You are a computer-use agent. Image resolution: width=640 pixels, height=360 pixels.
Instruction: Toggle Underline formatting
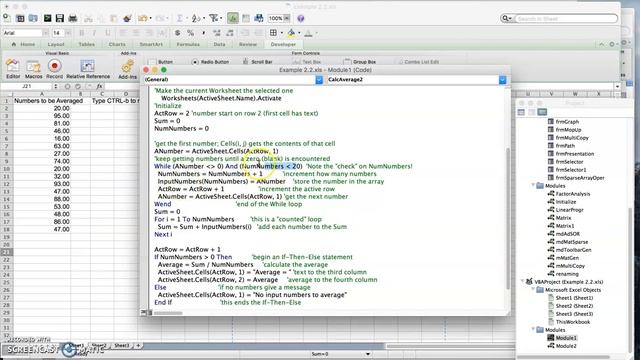click(x=108, y=33)
